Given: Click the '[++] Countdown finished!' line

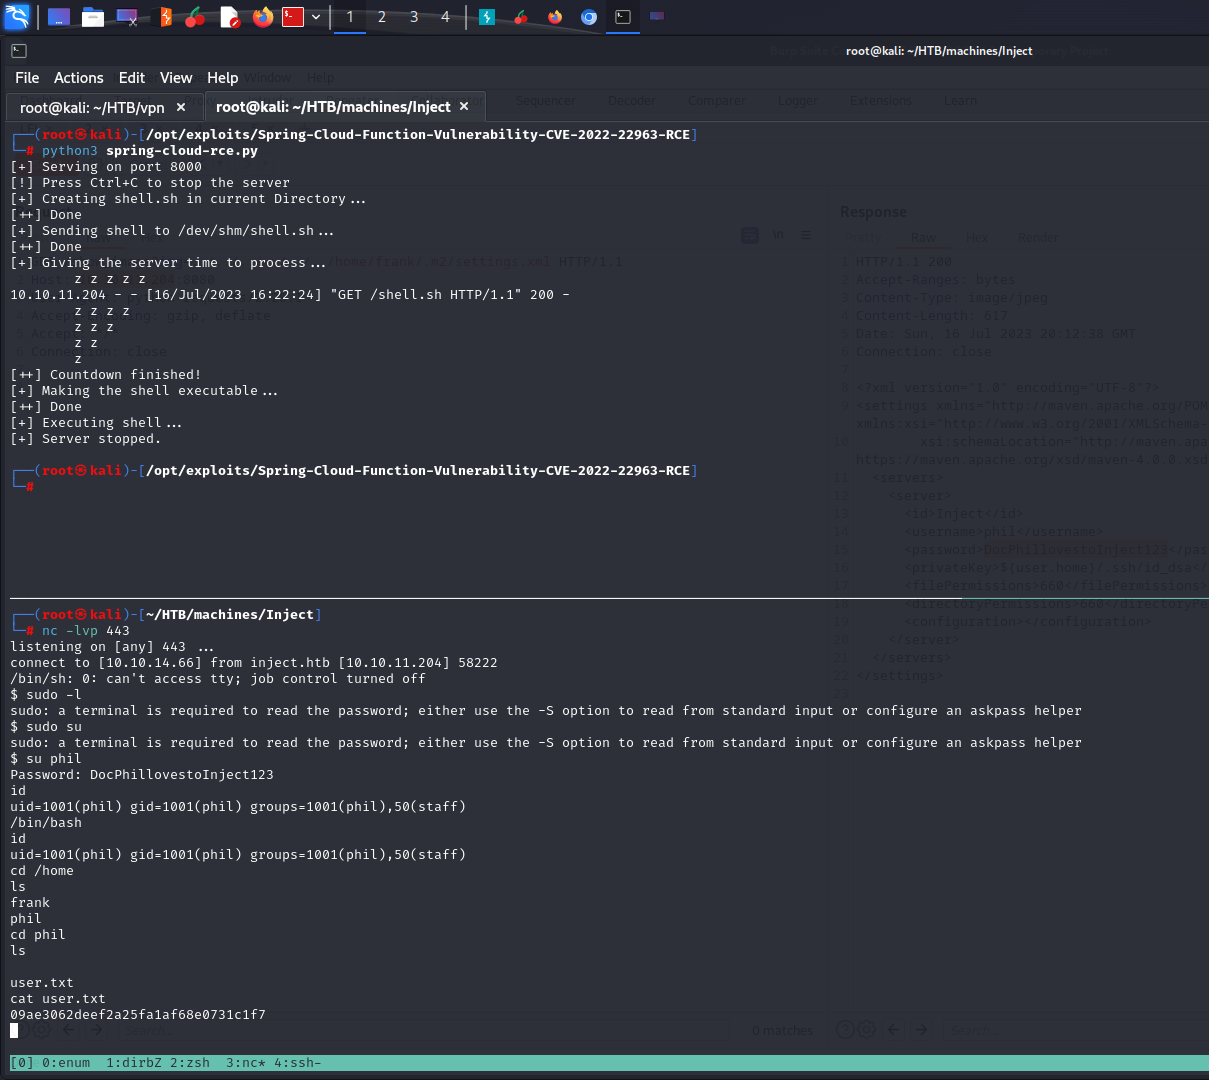Looking at the screenshot, I should coord(106,375).
